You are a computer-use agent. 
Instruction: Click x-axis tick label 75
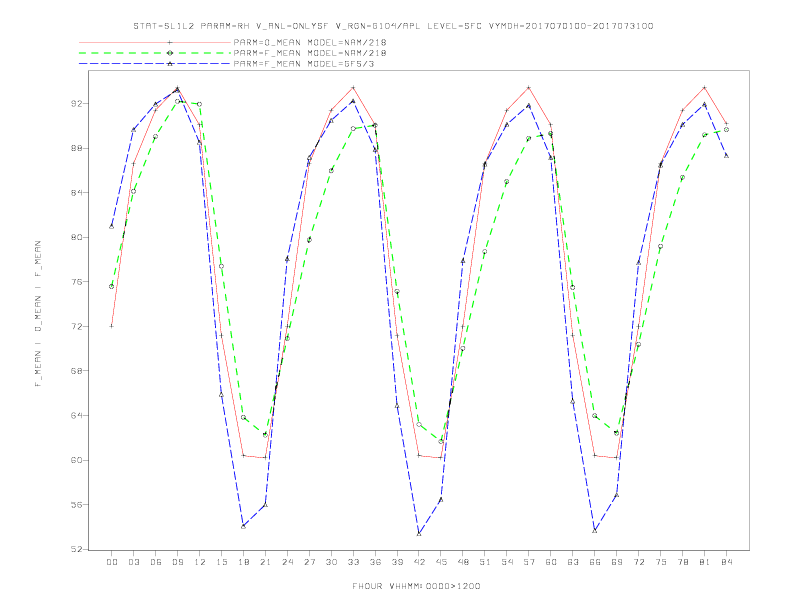[x=661, y=562]
